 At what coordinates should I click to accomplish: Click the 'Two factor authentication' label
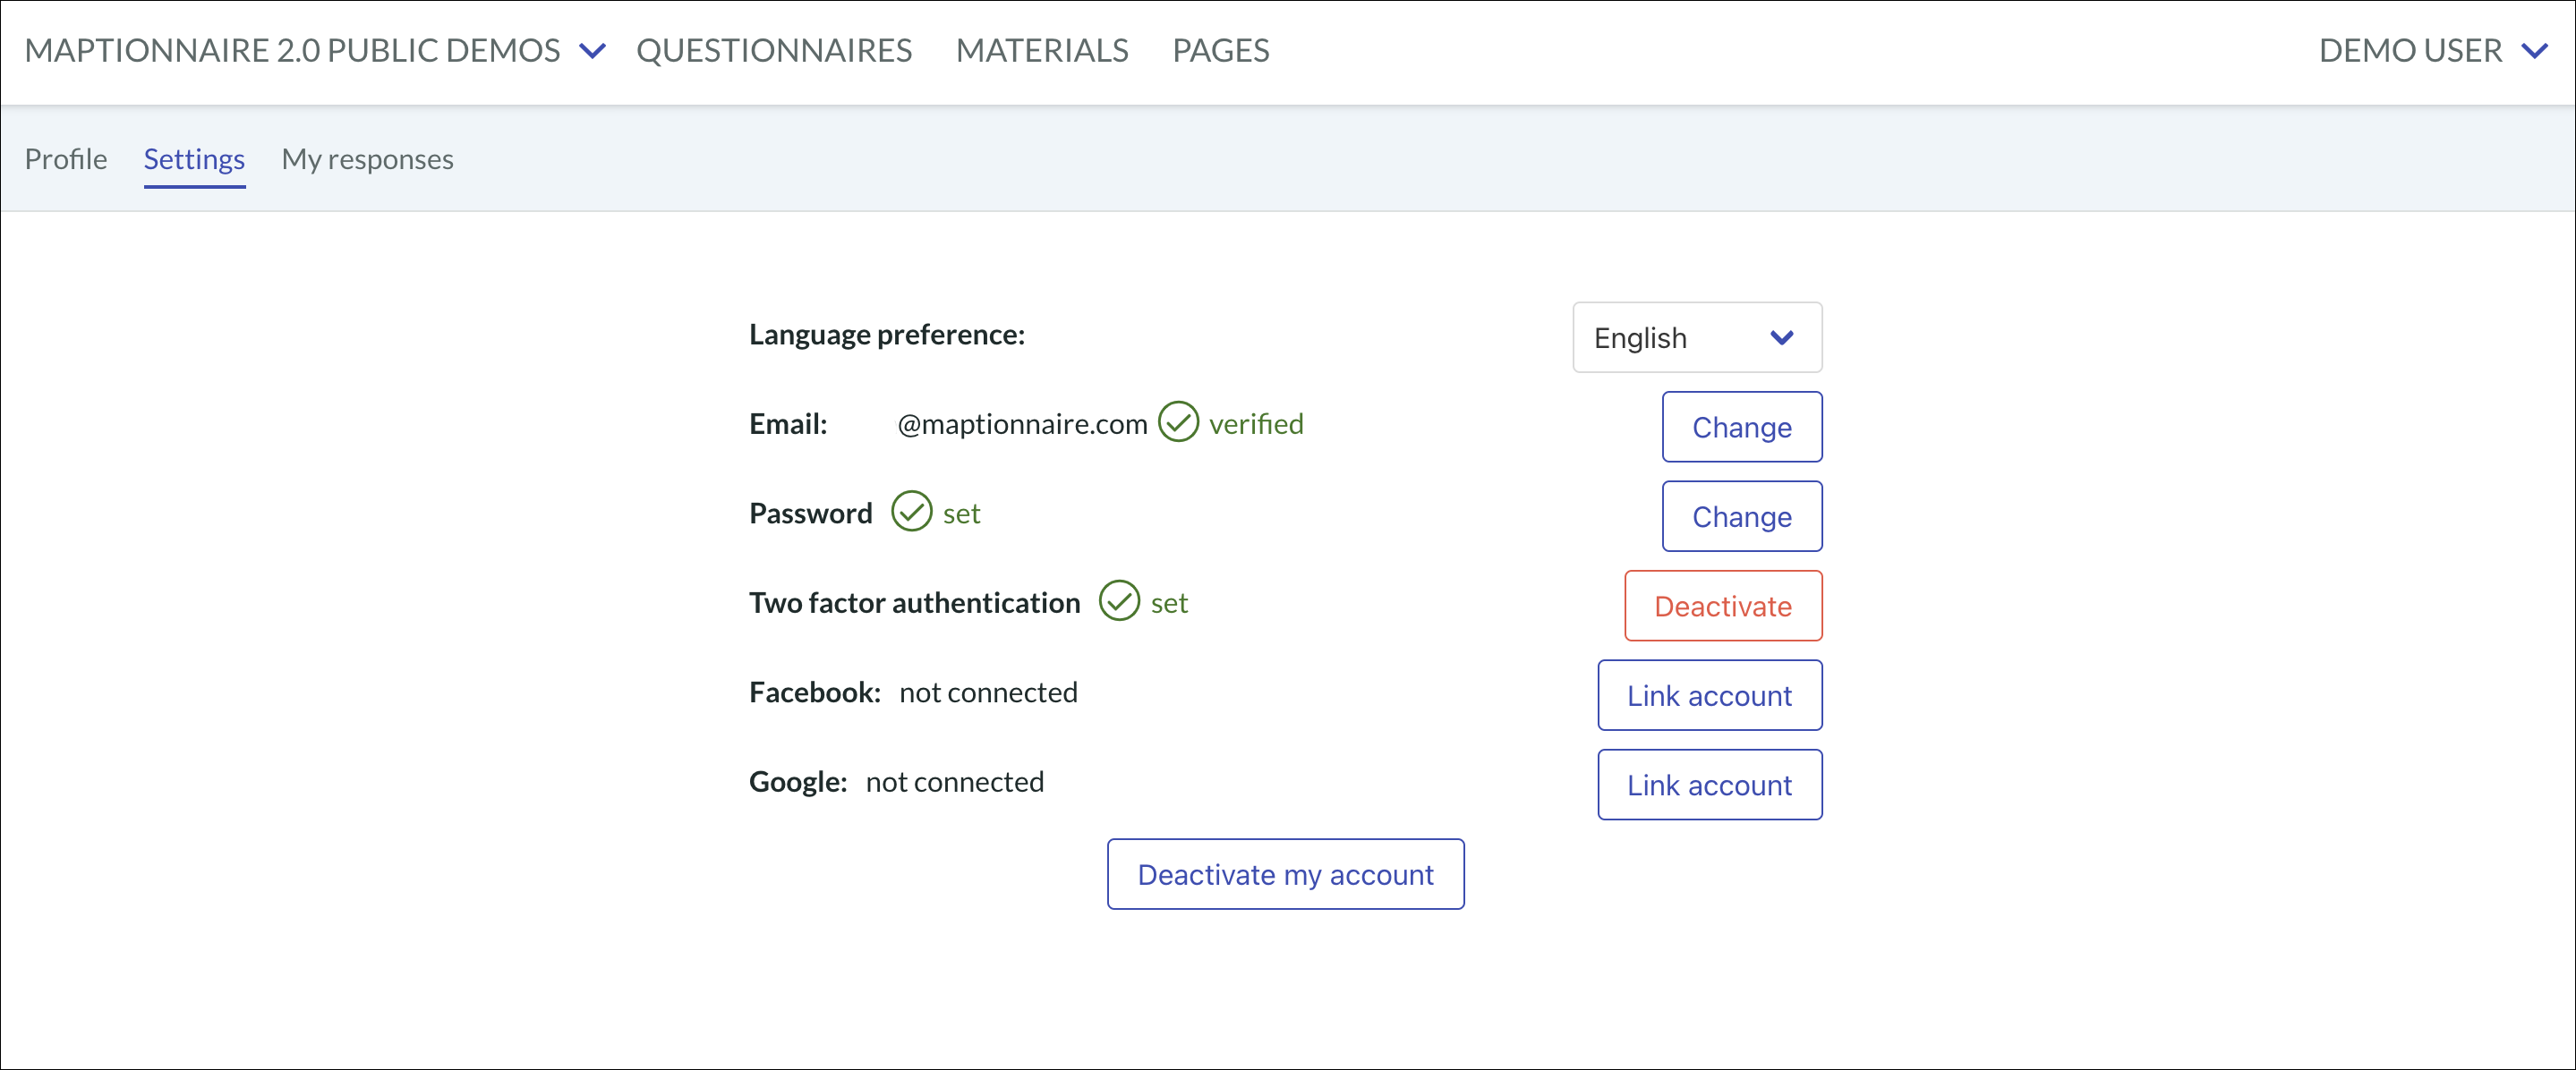(x=914, y=603)
